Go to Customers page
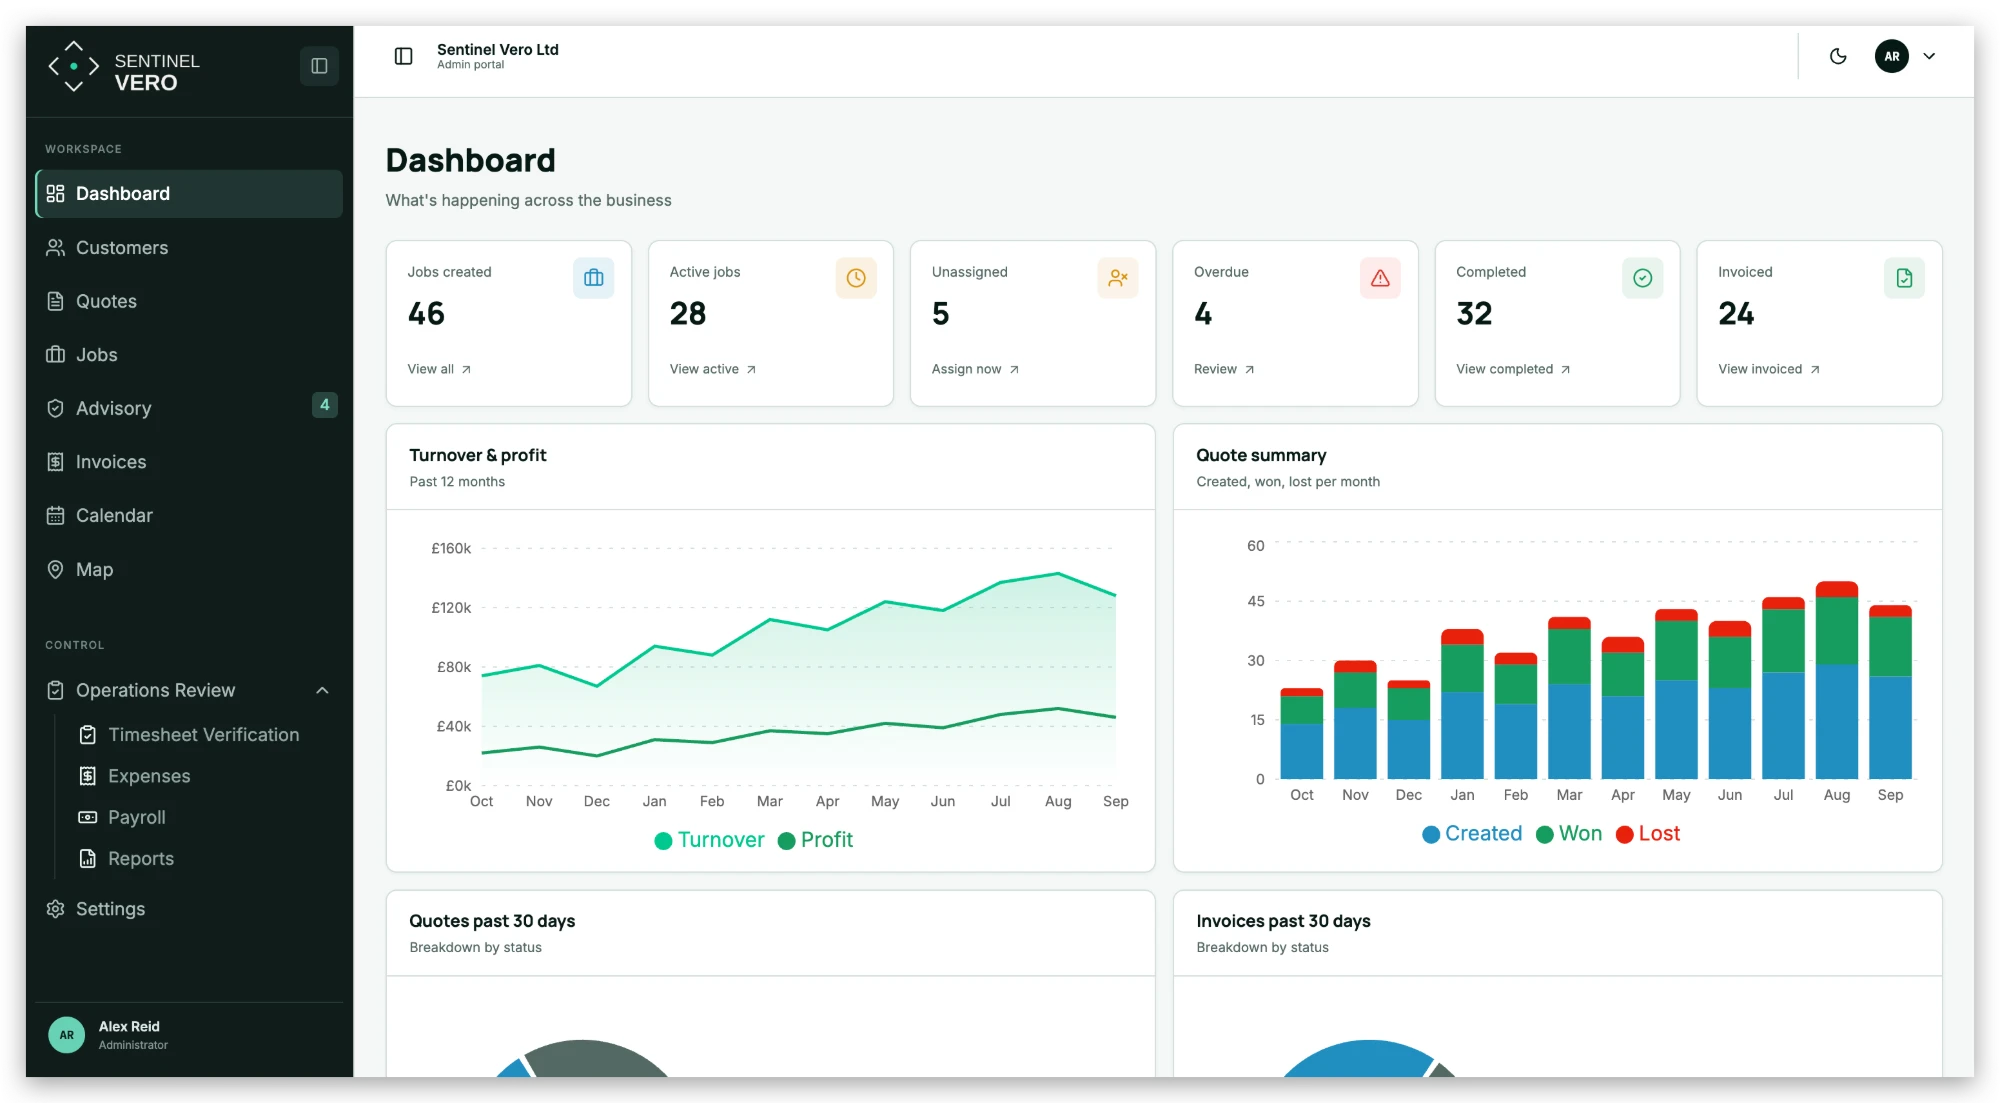2000x1103 pixels. coord(189,248)
